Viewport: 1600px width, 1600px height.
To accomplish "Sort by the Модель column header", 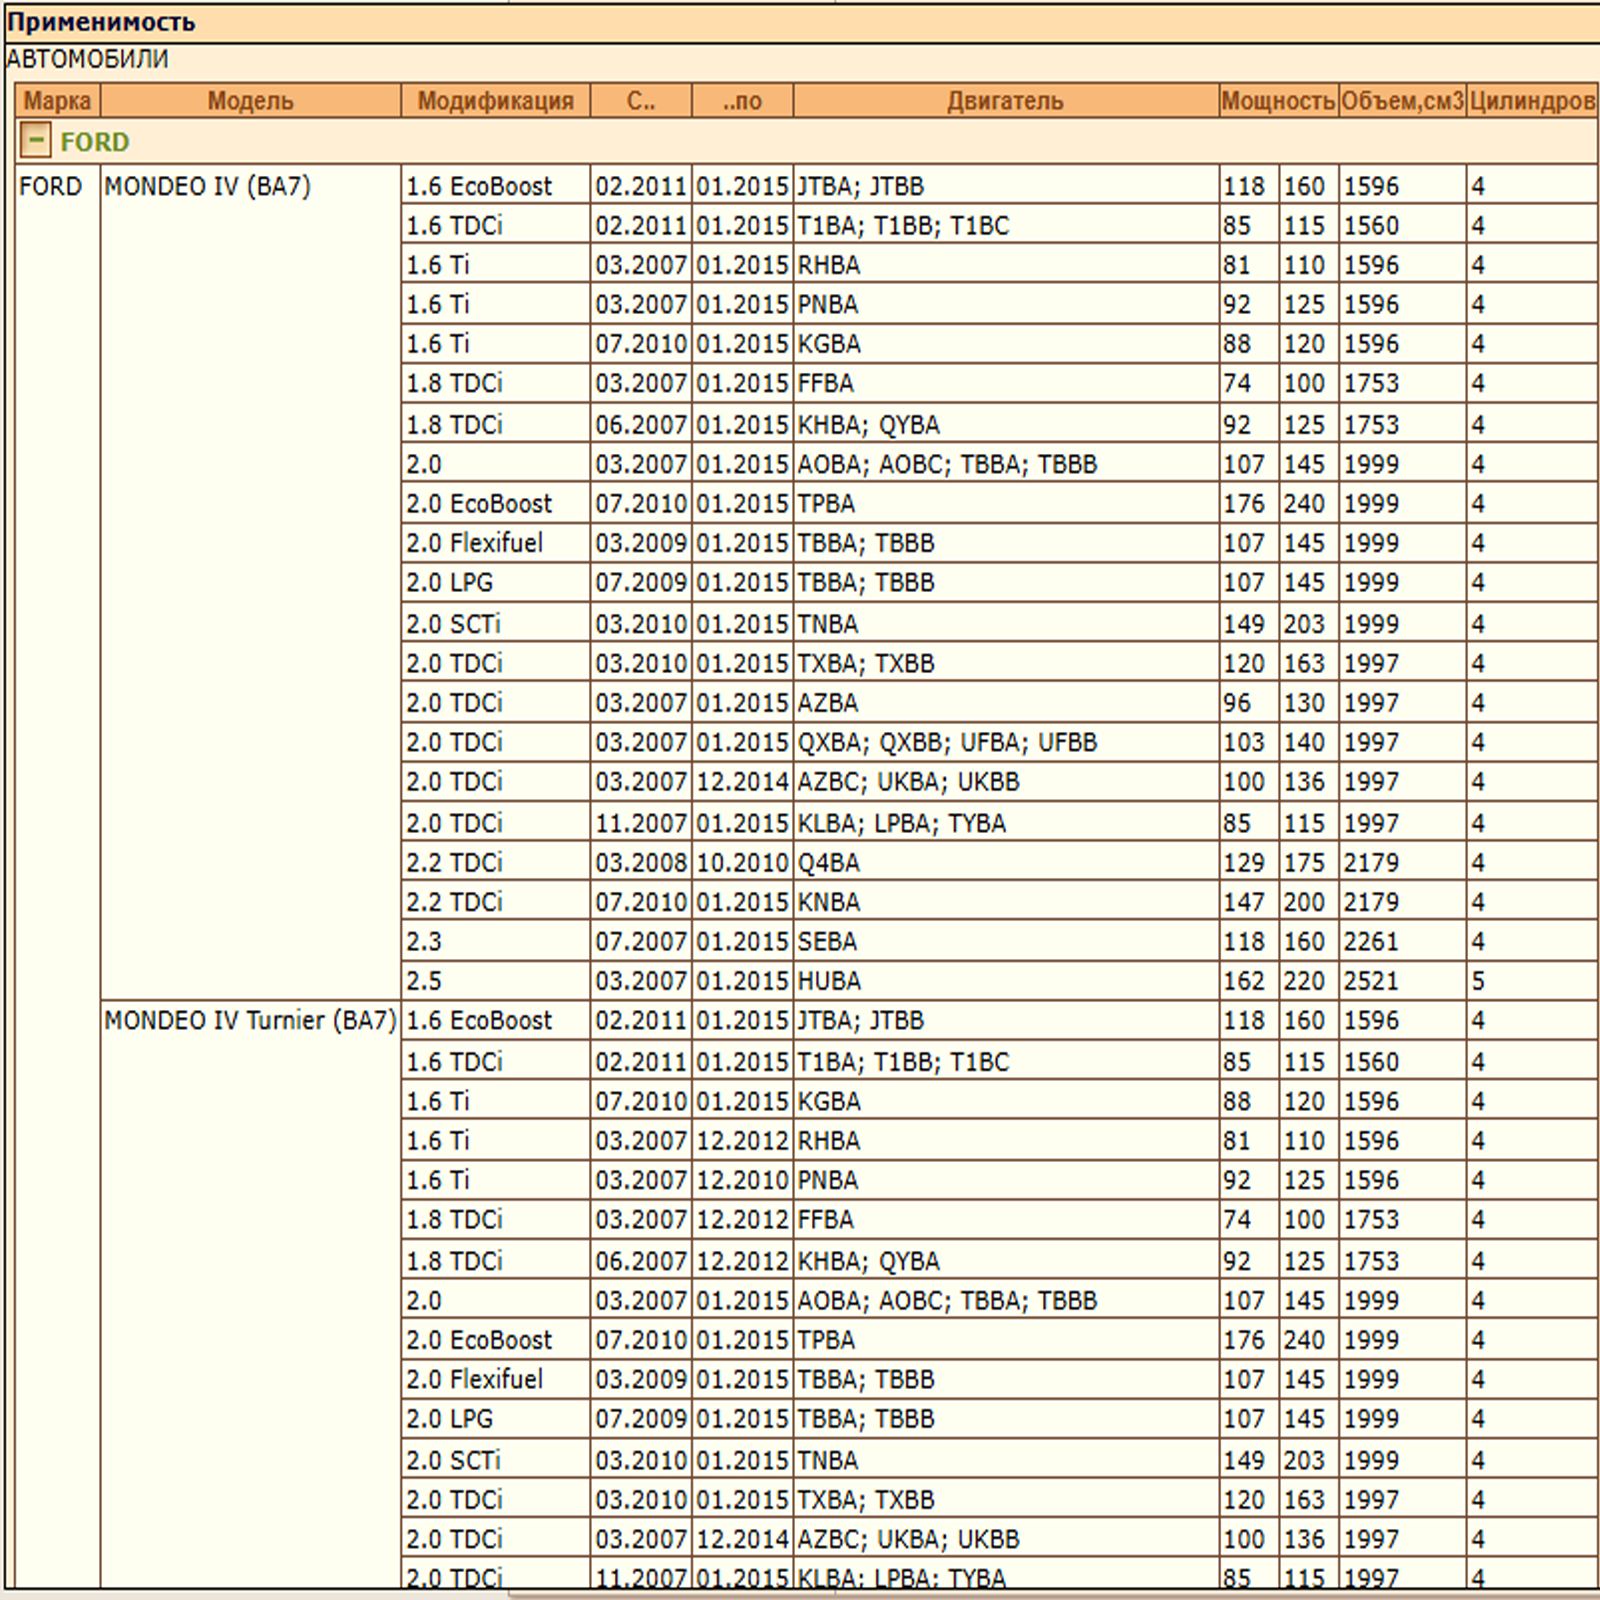I will (250, 101).
